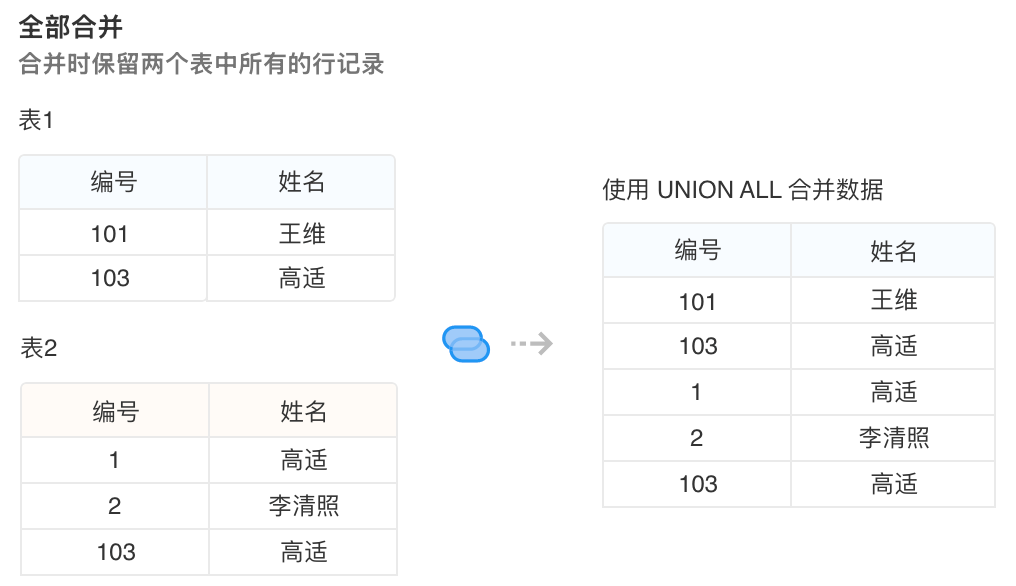Click the cell 2 in 表2
The image size is (1016, 586).
coord(115,506)
